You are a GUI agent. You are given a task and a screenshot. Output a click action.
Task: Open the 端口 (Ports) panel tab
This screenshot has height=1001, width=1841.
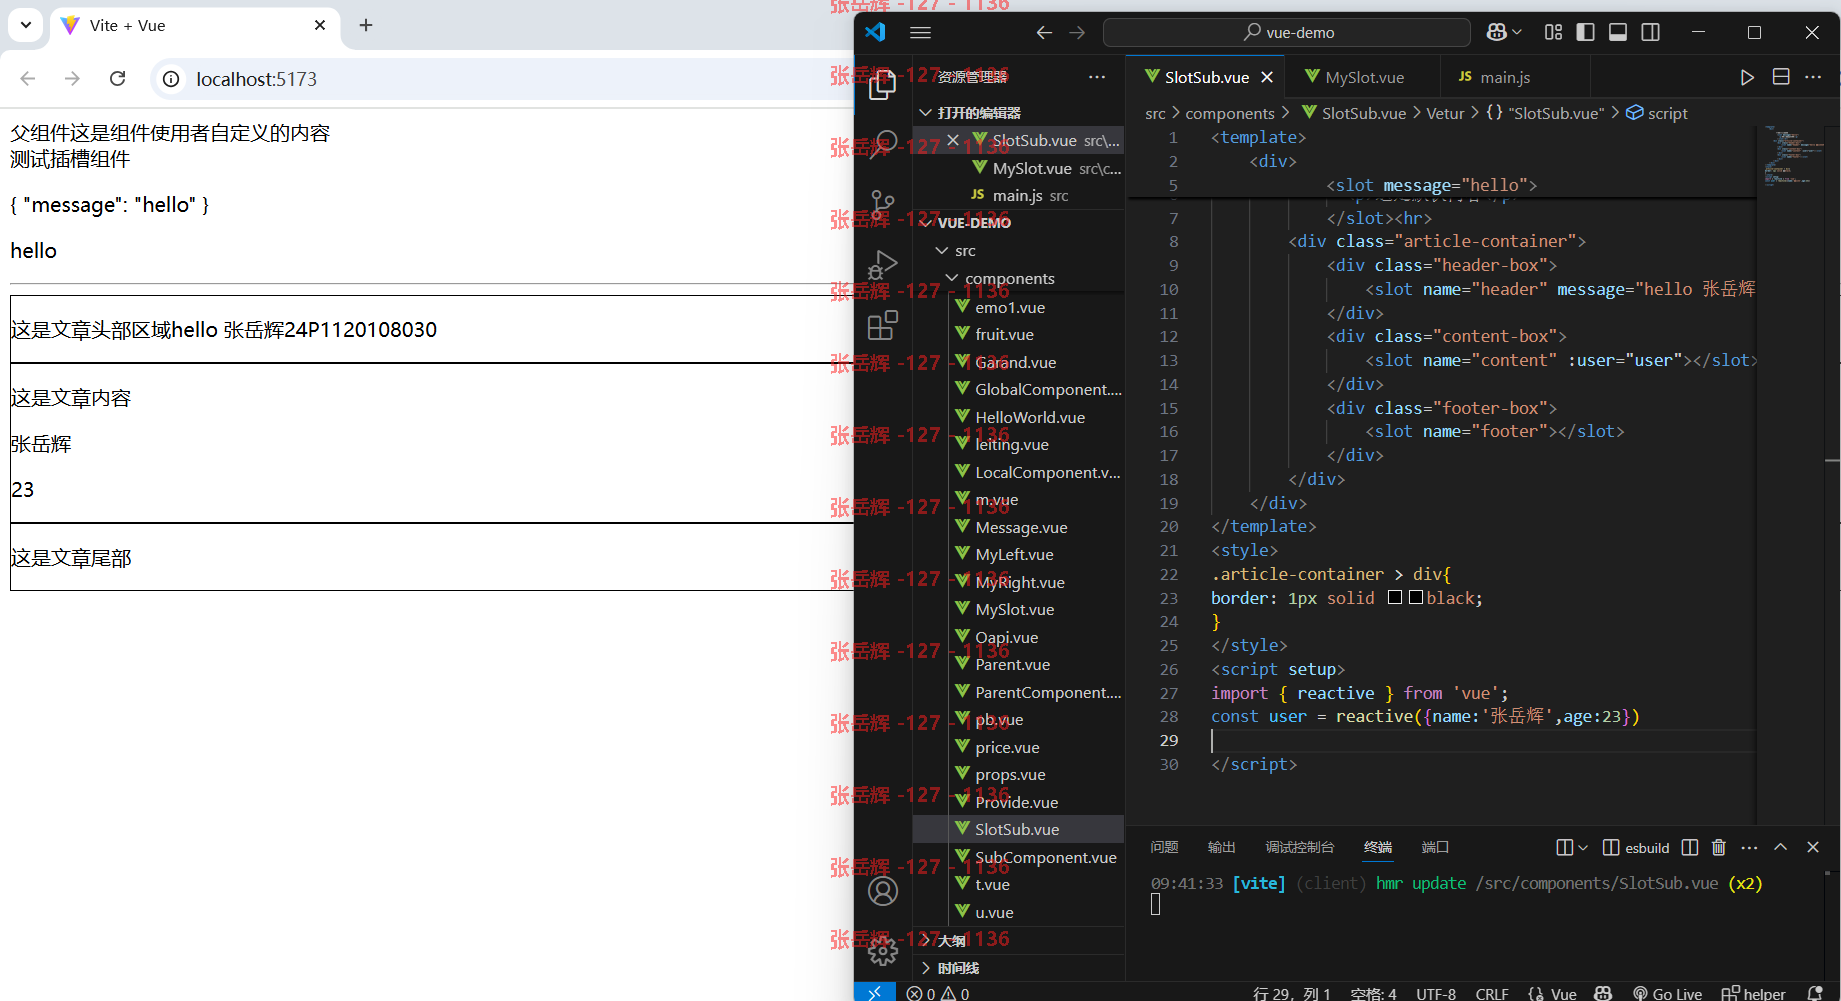pyautogui.click(x=1435, y=847)
